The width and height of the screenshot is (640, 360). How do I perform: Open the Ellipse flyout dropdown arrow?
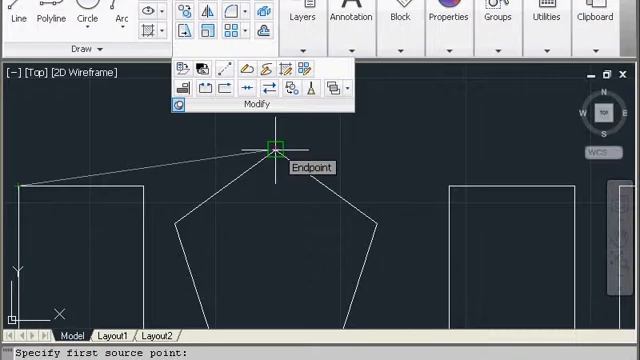[162, 11]
